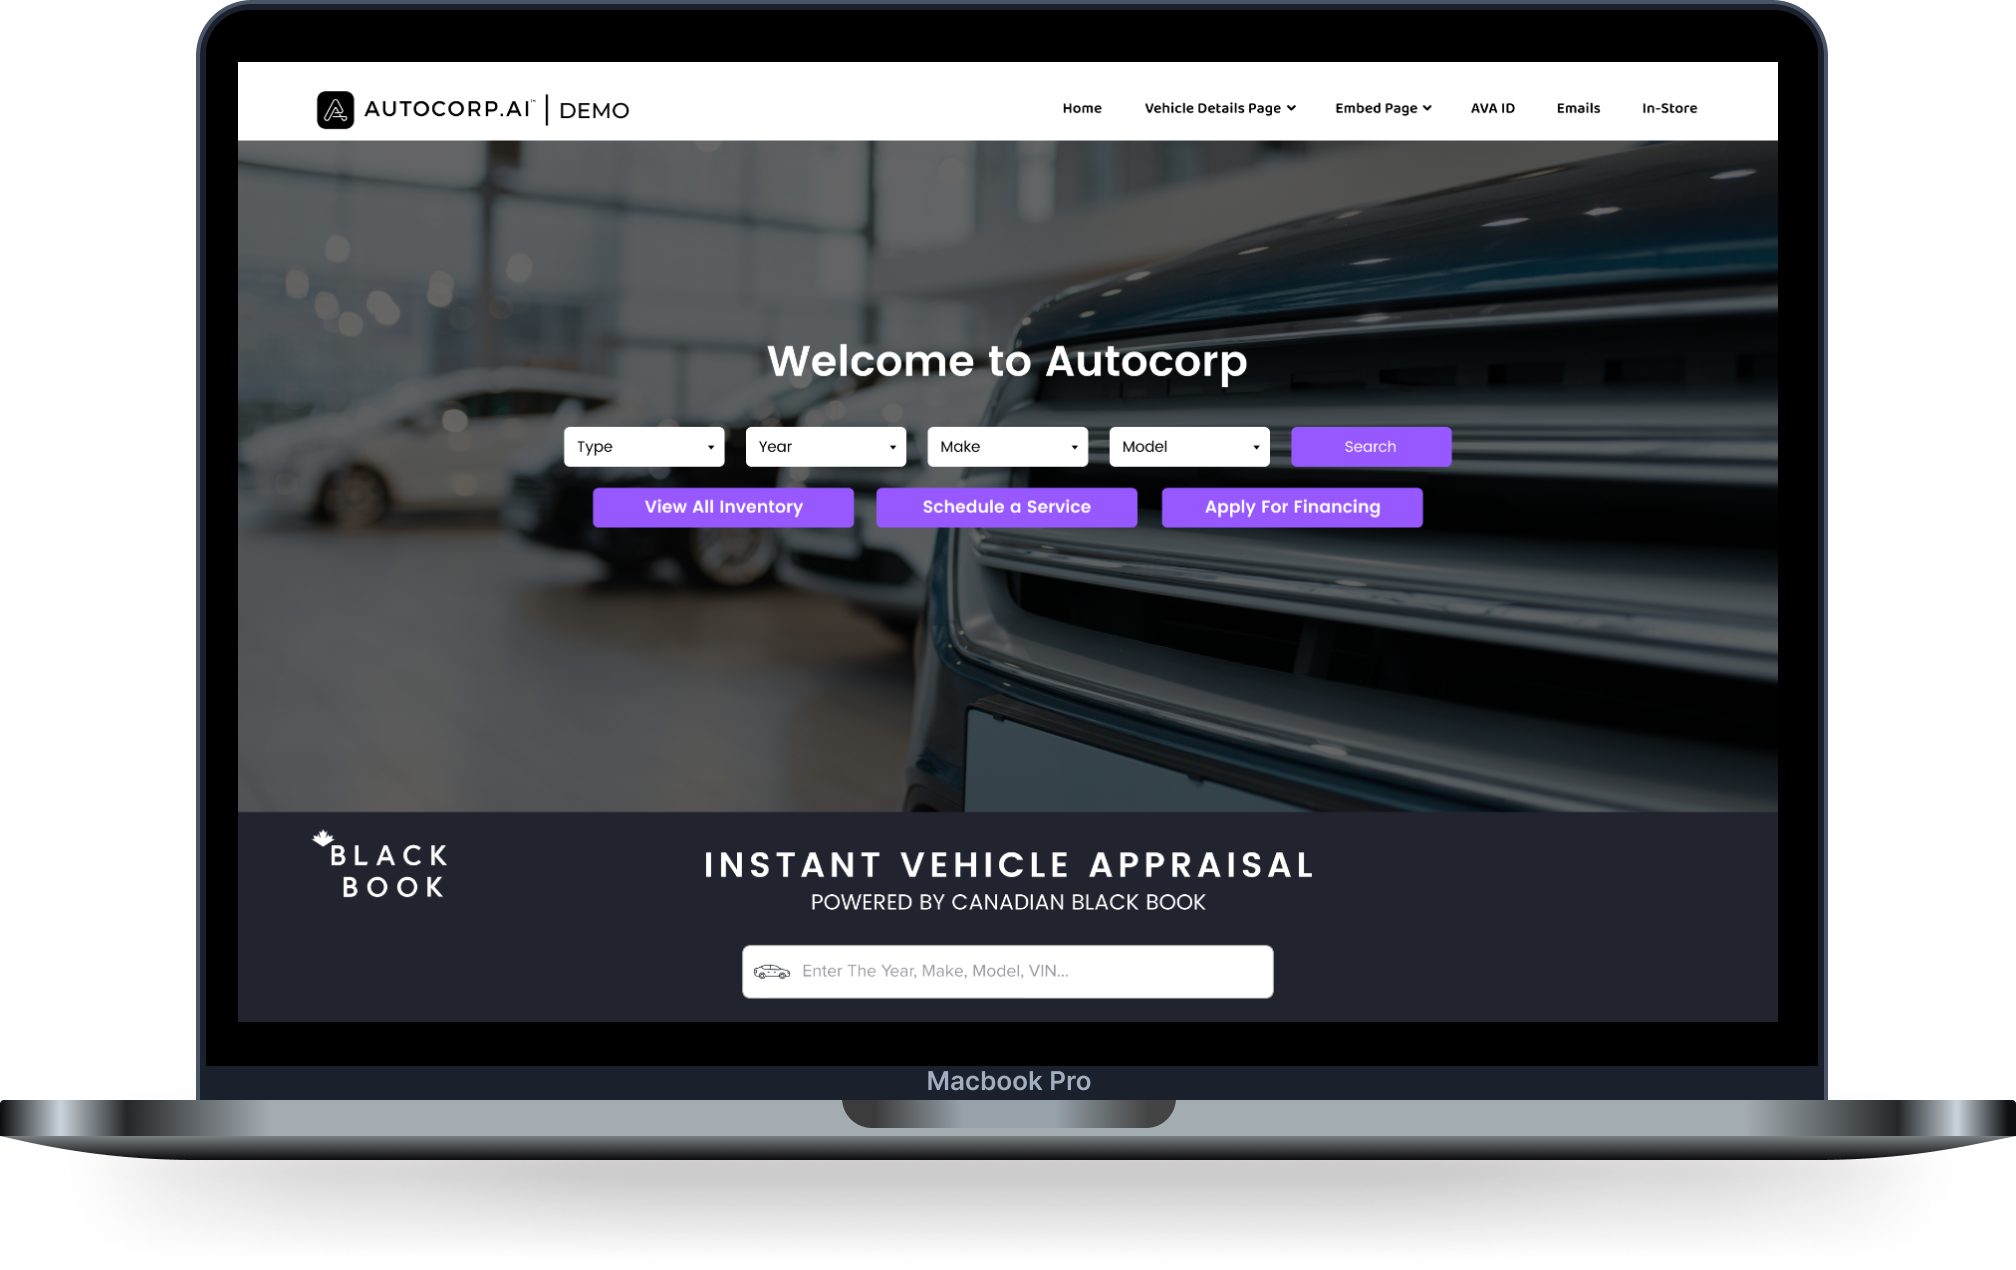2016x1270 pixels.
Task: Click the car icon in appraisal field
Action: 771,971
